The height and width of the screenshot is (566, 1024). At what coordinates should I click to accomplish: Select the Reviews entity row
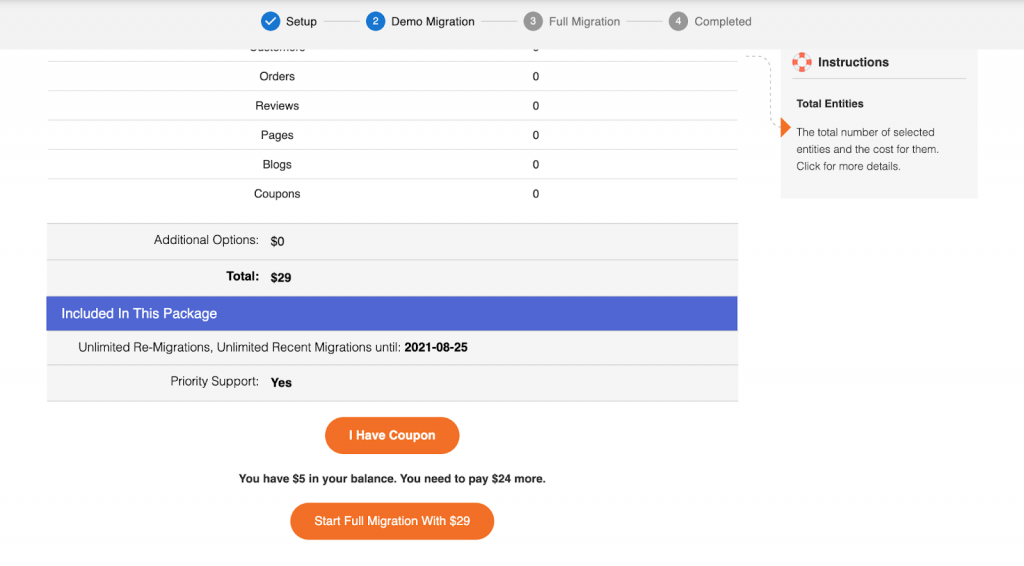[392, 106]
